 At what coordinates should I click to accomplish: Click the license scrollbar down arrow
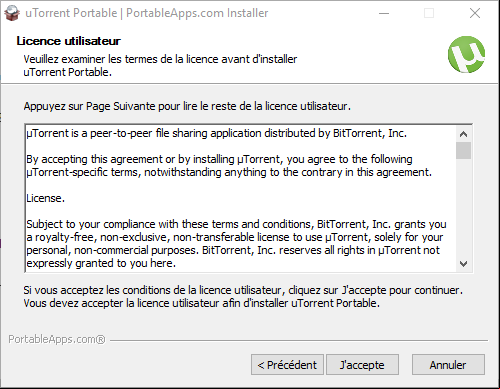coord(463,264)
